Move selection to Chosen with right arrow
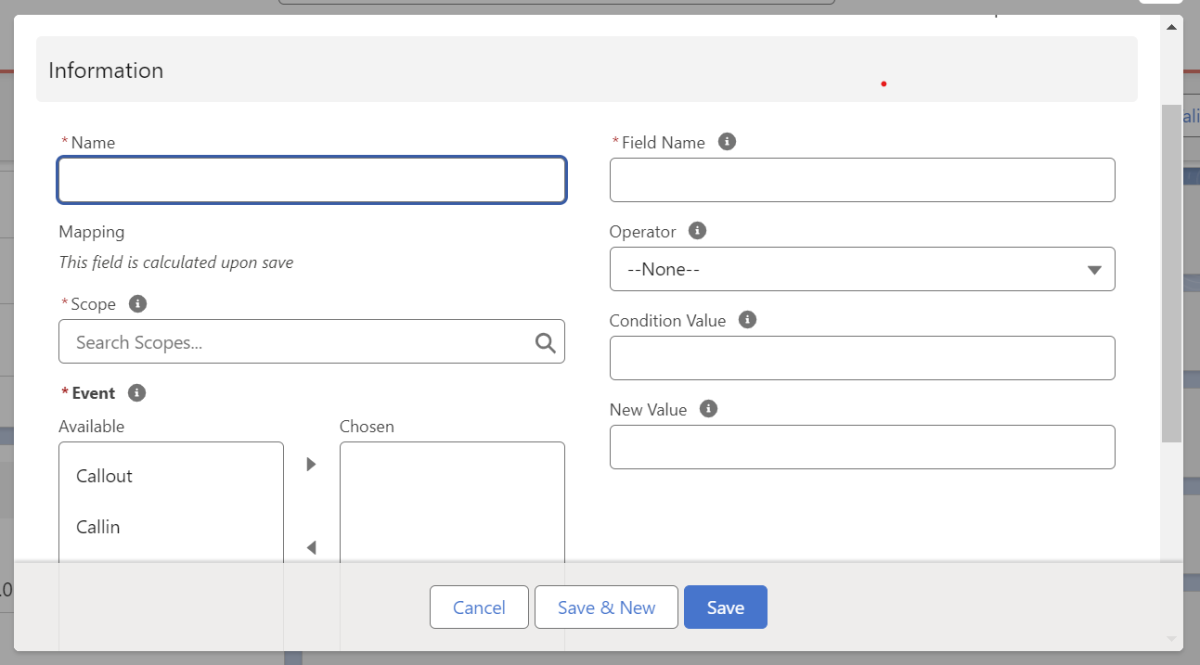The image size is (1200, 665). [311, 464]
